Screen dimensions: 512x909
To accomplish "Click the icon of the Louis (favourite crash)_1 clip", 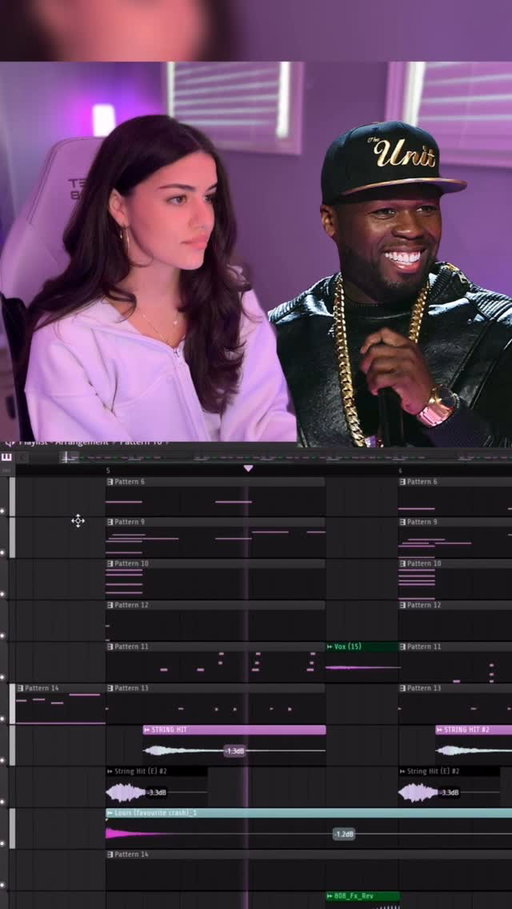I will click(110, 813).
